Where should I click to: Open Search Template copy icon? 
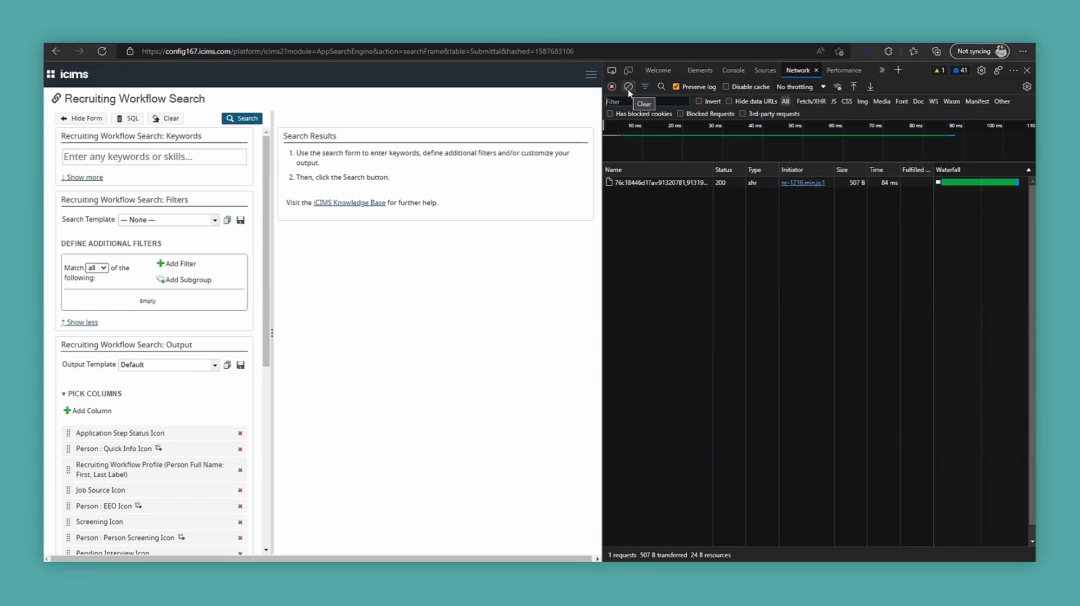click(227, 220)
